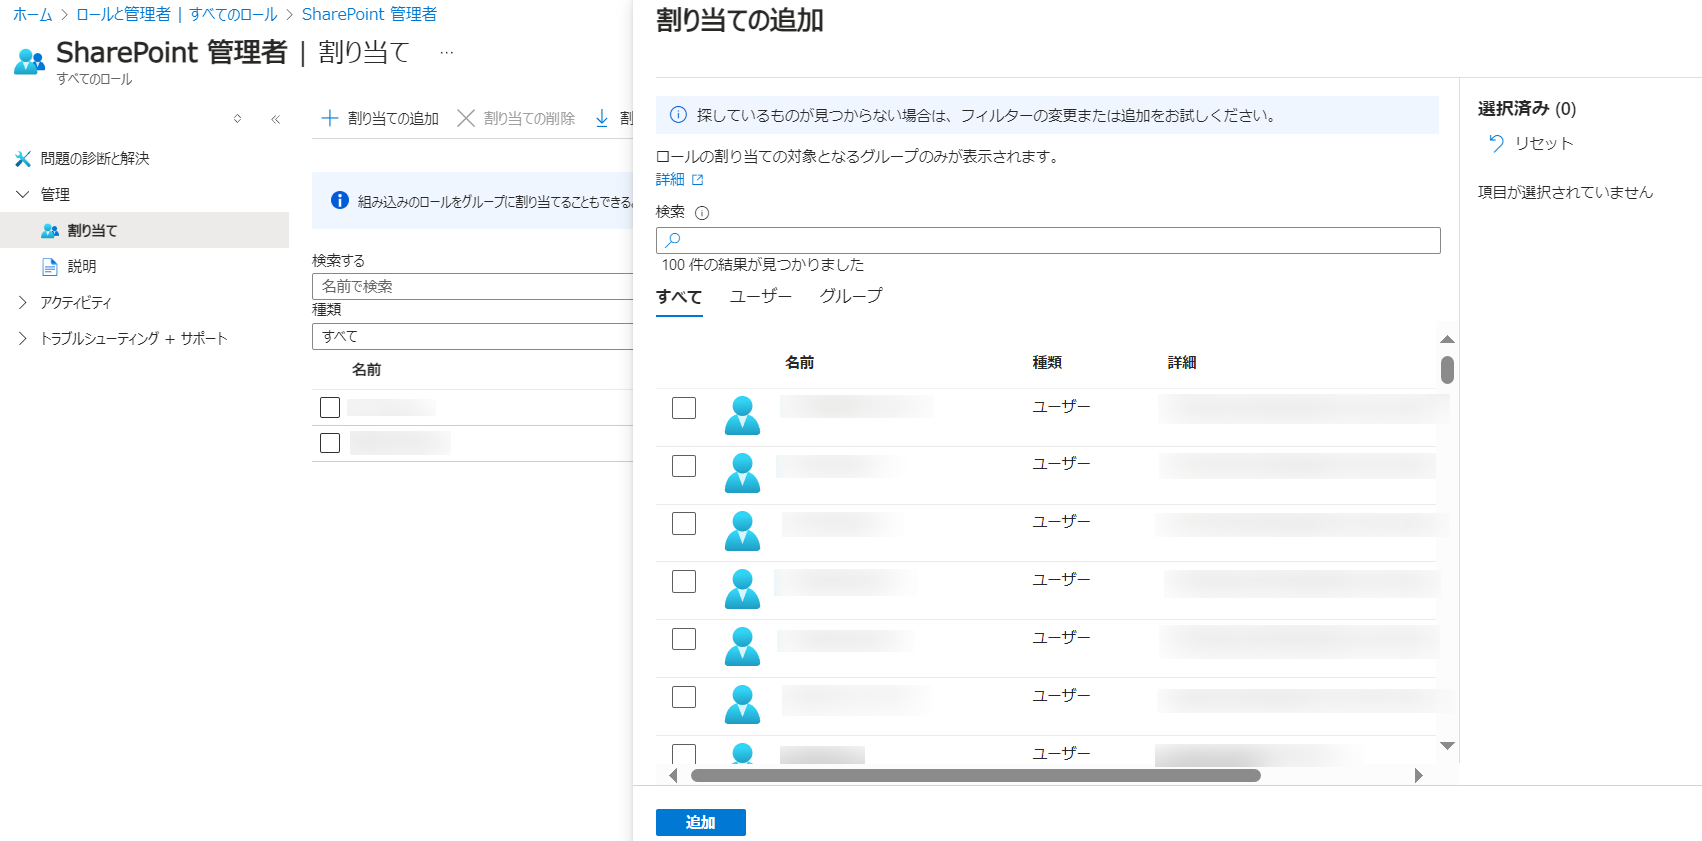Check the first user row checkbox in panel

(684, 408)
